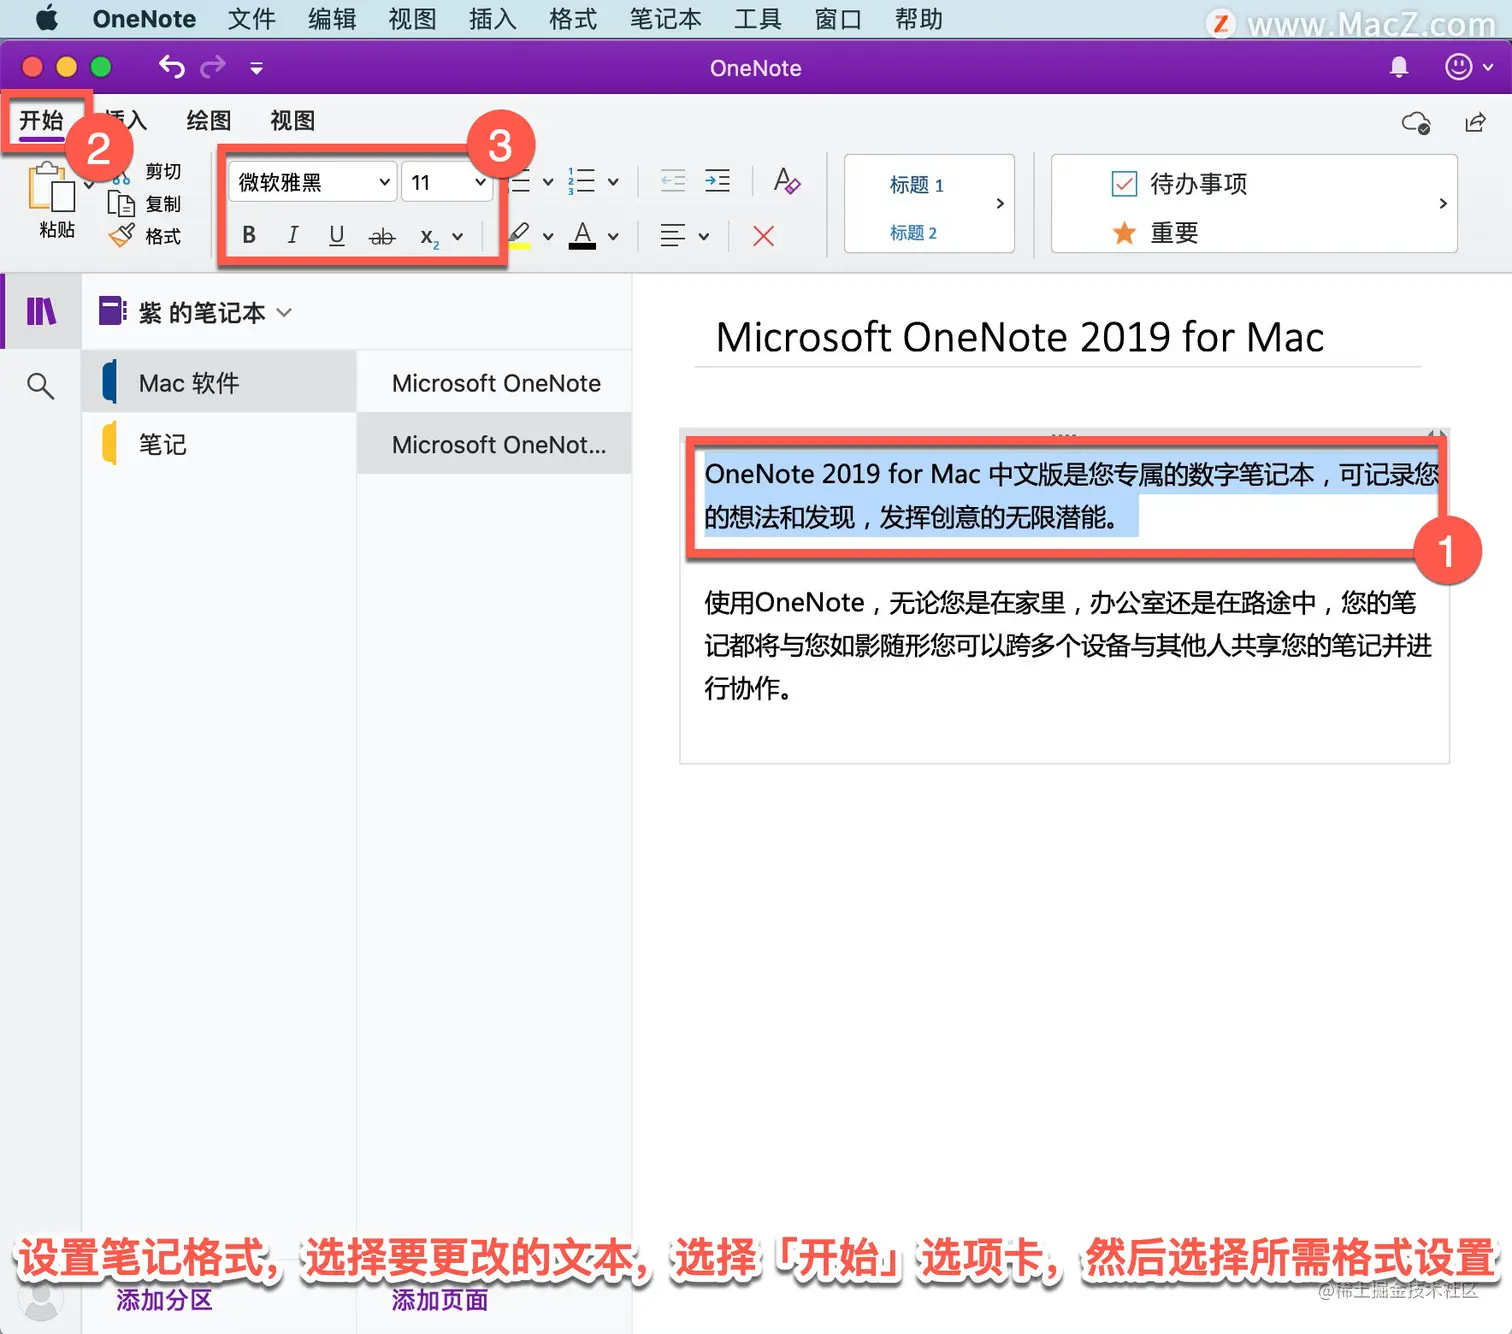Toggle underline formatting
The image size is (1512, 1334).
[x=337, y=236]
